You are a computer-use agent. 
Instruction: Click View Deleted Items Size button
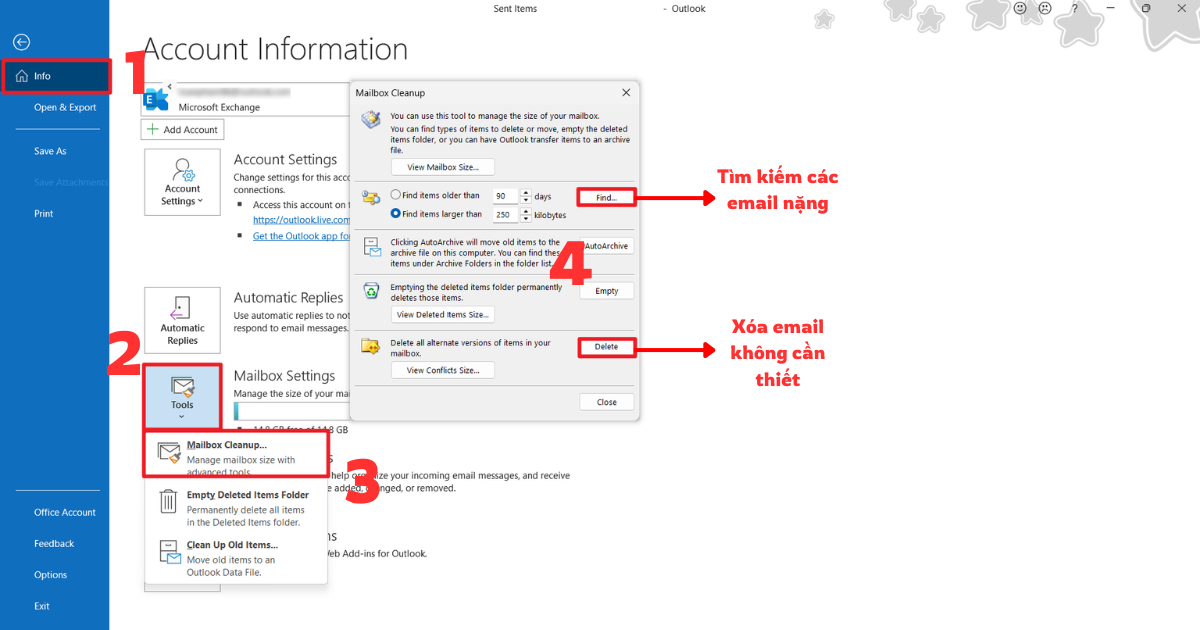[x=443, y=314]
